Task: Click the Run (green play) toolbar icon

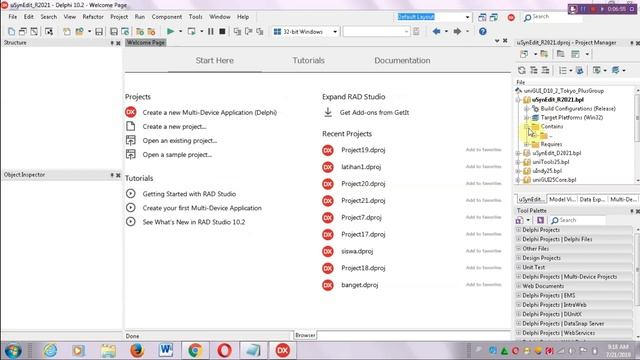Action: [x=171, y=31]
